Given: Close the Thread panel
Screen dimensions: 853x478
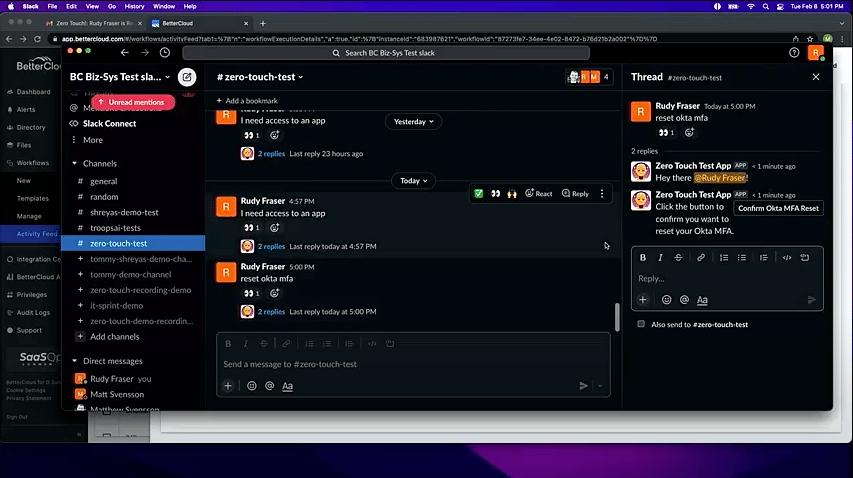Looking at the screenshot, I should click(x=815, y=77).
